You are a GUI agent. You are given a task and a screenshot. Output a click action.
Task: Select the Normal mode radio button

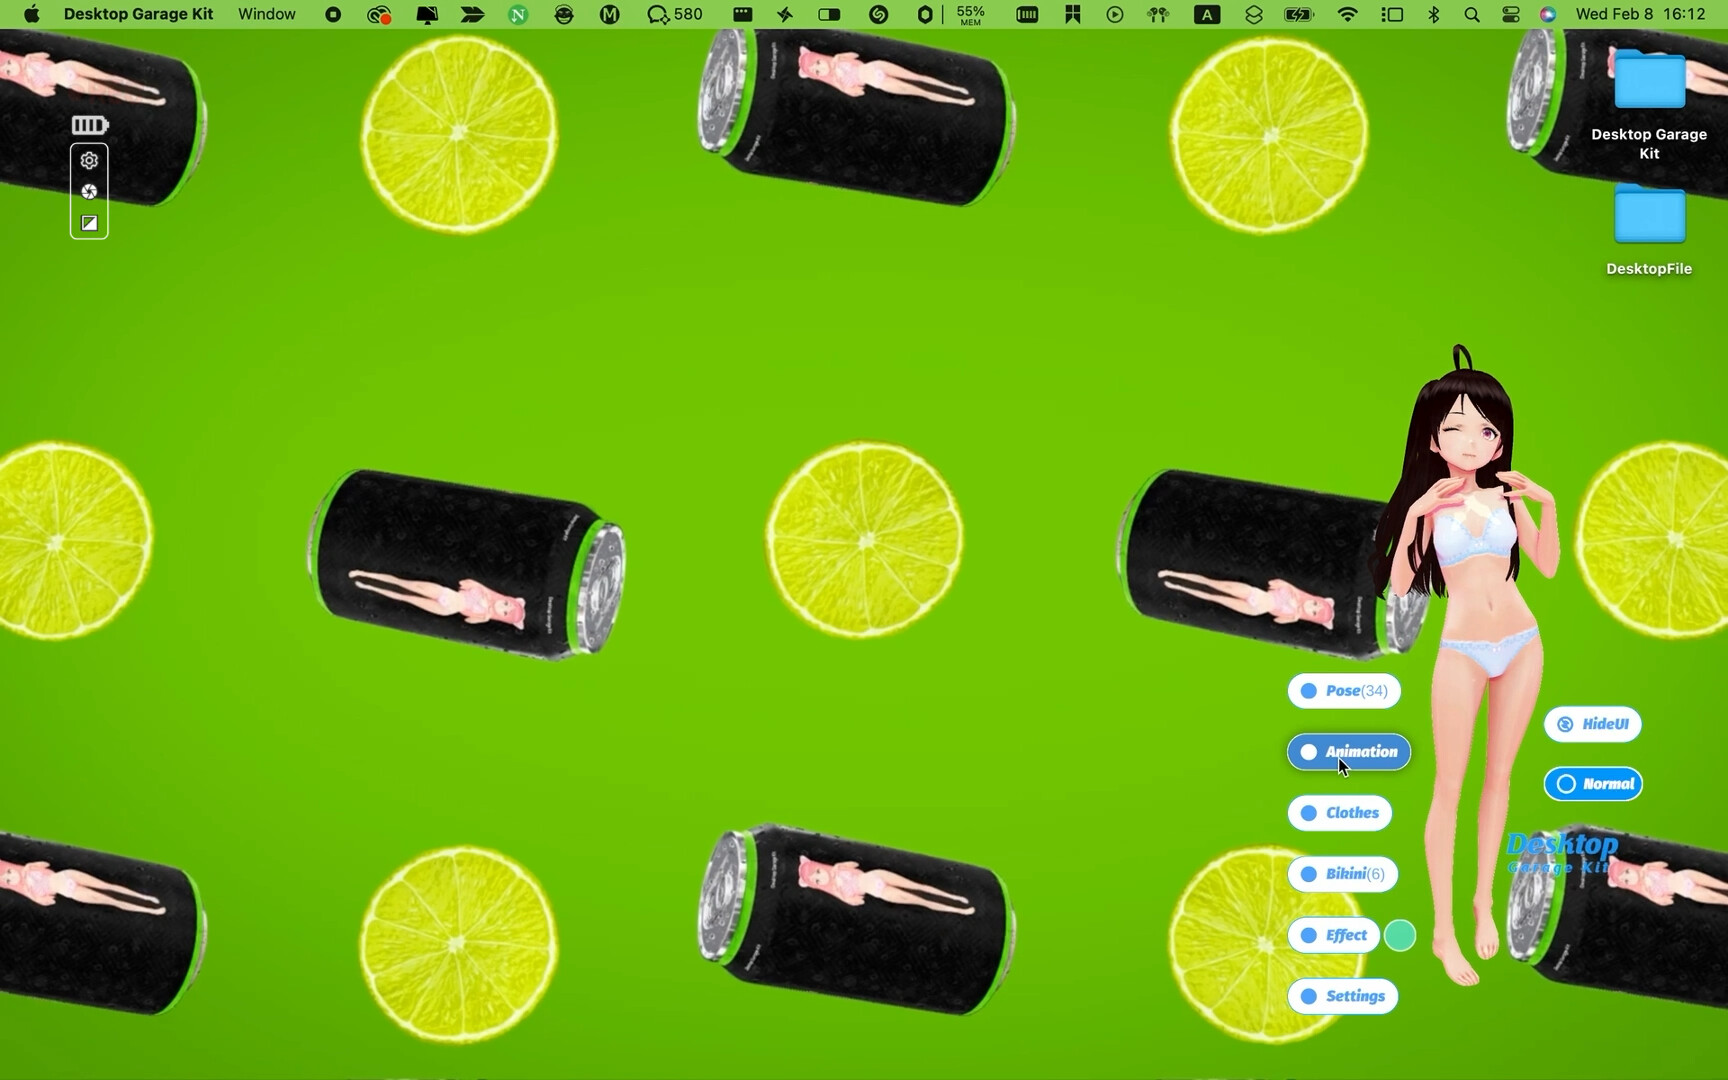[1593, 784]
